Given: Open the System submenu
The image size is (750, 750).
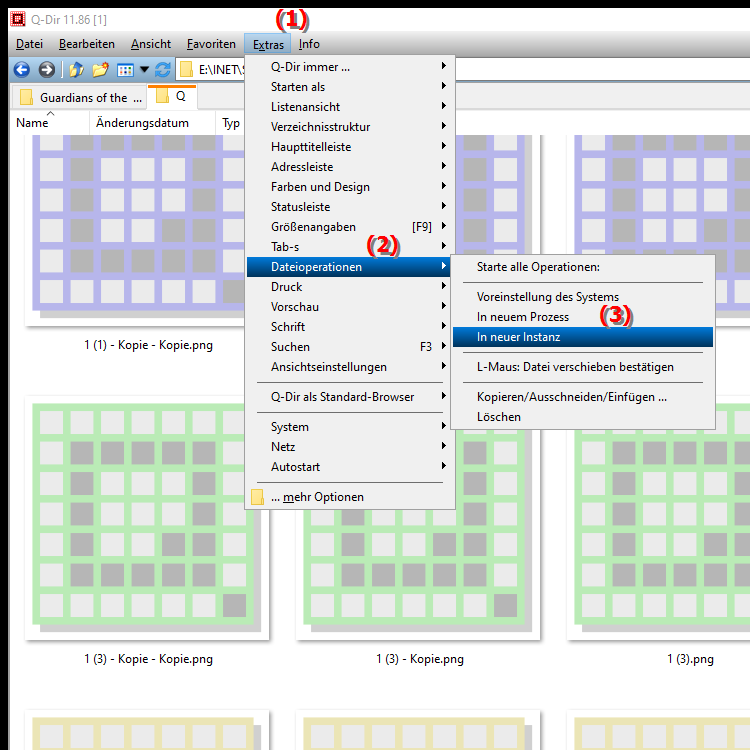Looking at the screenshot, I should point(350,427).
